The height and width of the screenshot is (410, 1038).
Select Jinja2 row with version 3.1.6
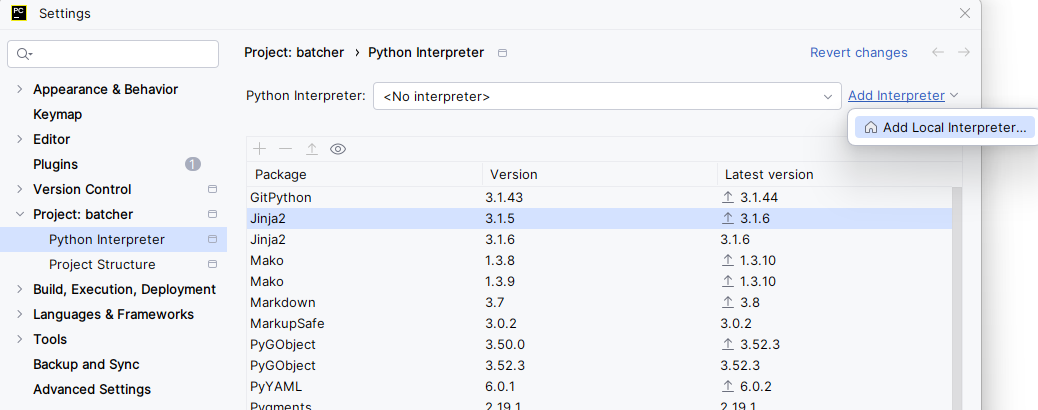[x=600, y=240]
